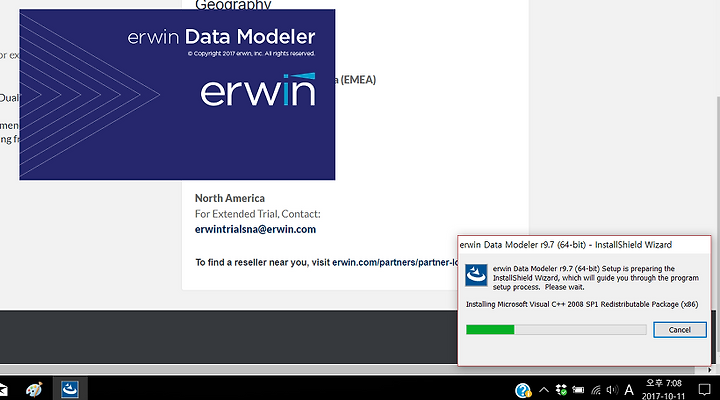Image resolution: width=720 pixels, height=400 pixels.
Task: Open the InstallShield installer taskbar icon
Action: [x=70, y=389]
